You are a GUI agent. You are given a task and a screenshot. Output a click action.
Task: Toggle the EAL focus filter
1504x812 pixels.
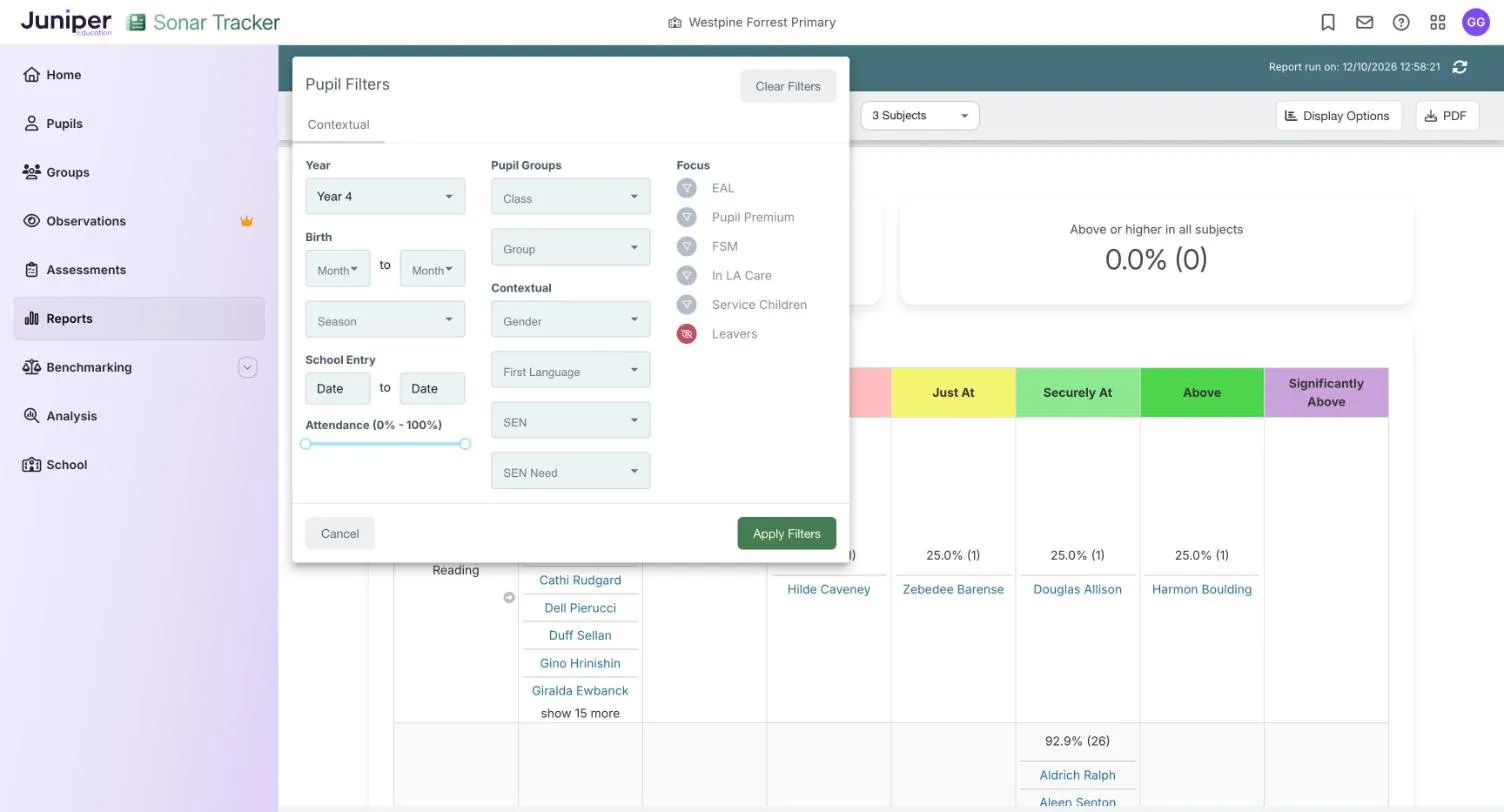(x=686, y=188)
